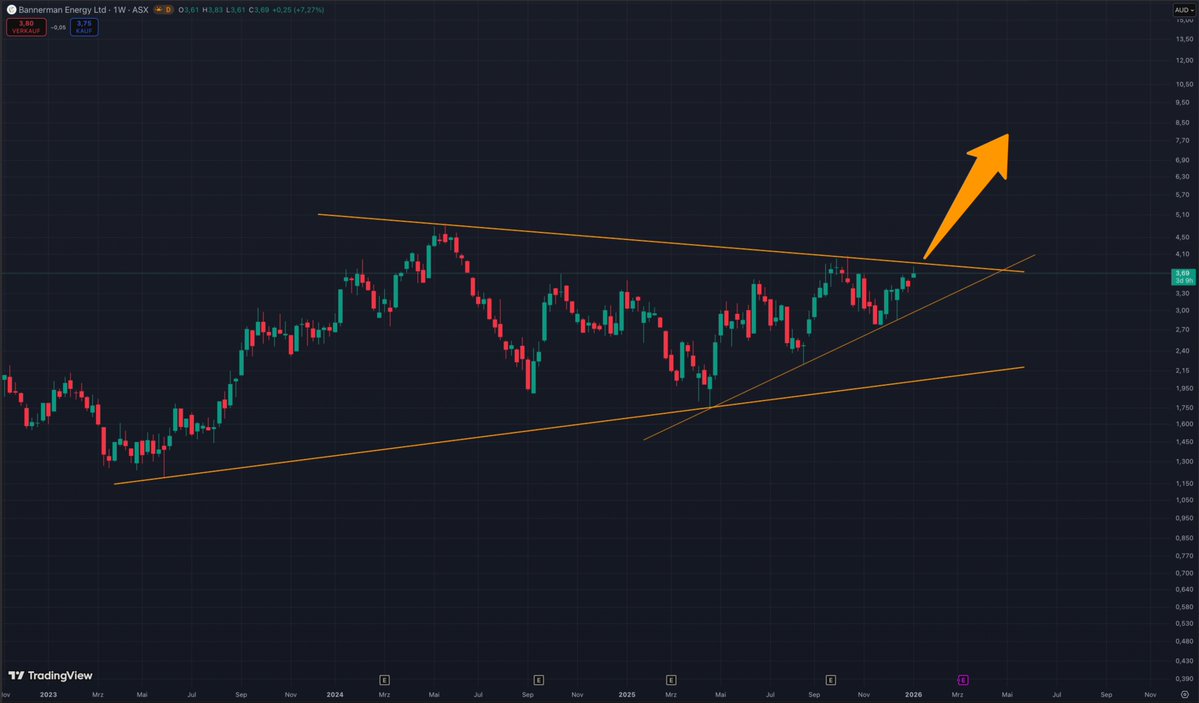Click the earnings marker near March 2024
The image size is (1199, 703).
point(385,679)
